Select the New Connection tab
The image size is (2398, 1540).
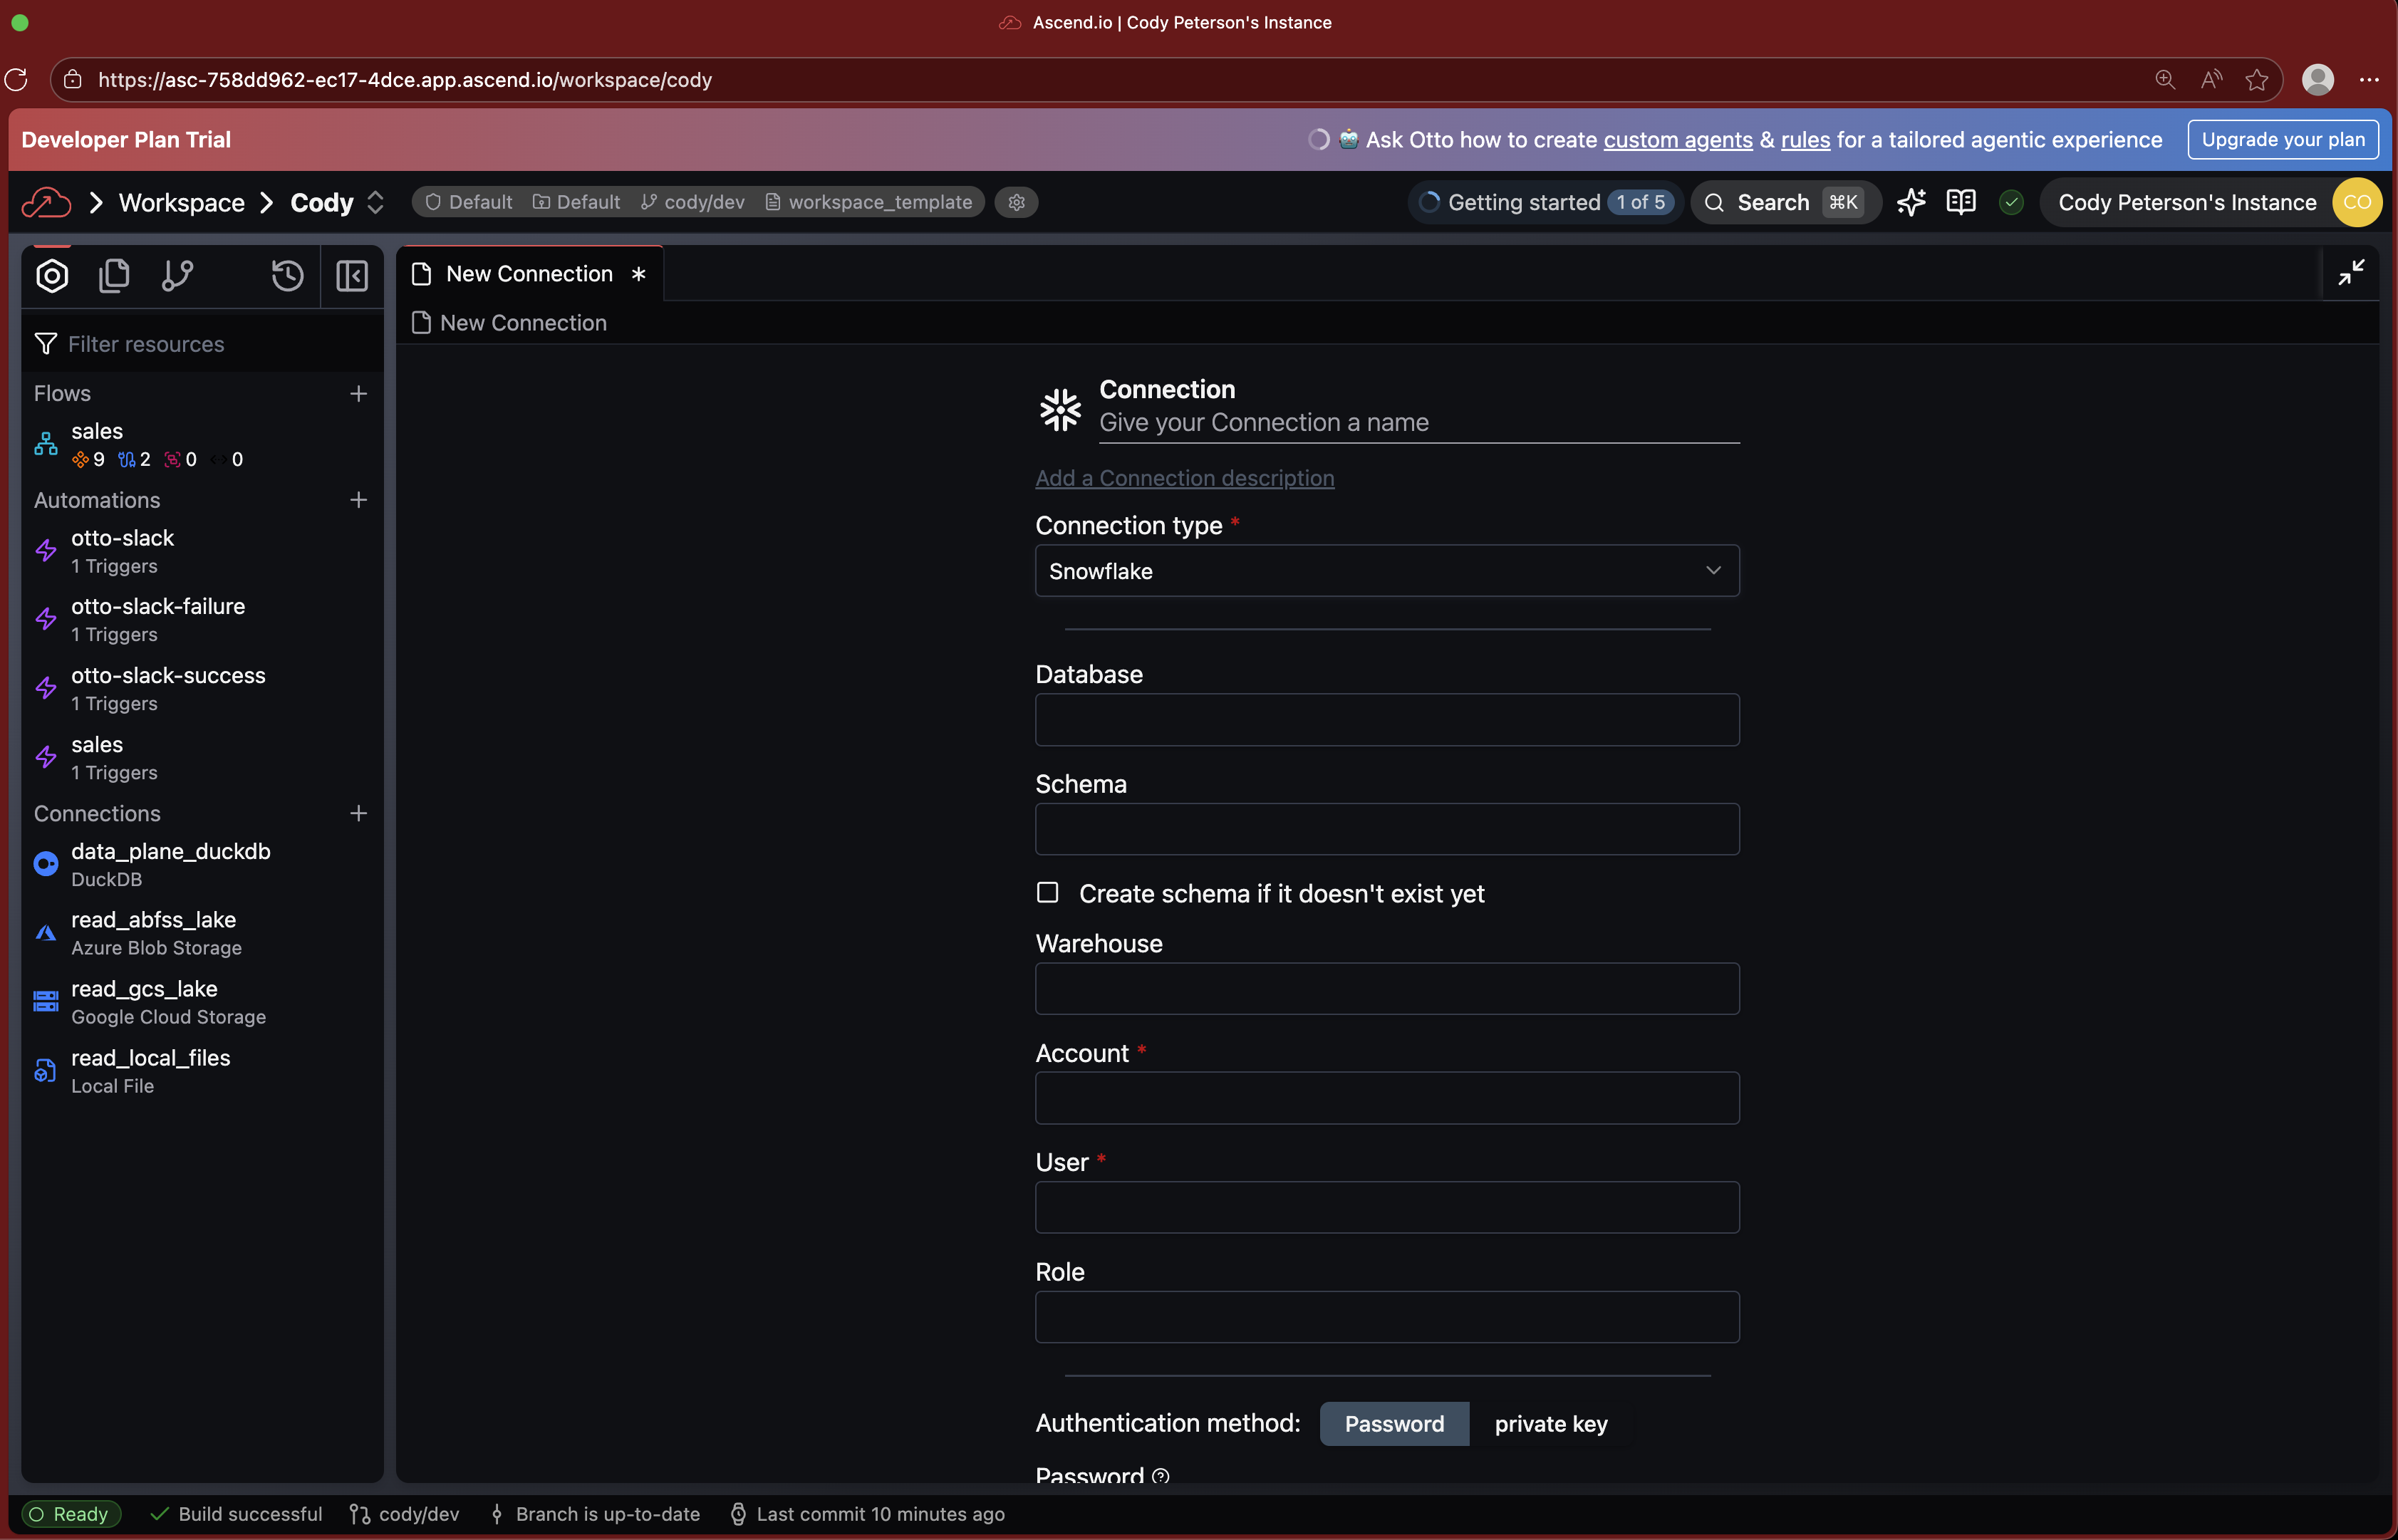click(529, 274)
